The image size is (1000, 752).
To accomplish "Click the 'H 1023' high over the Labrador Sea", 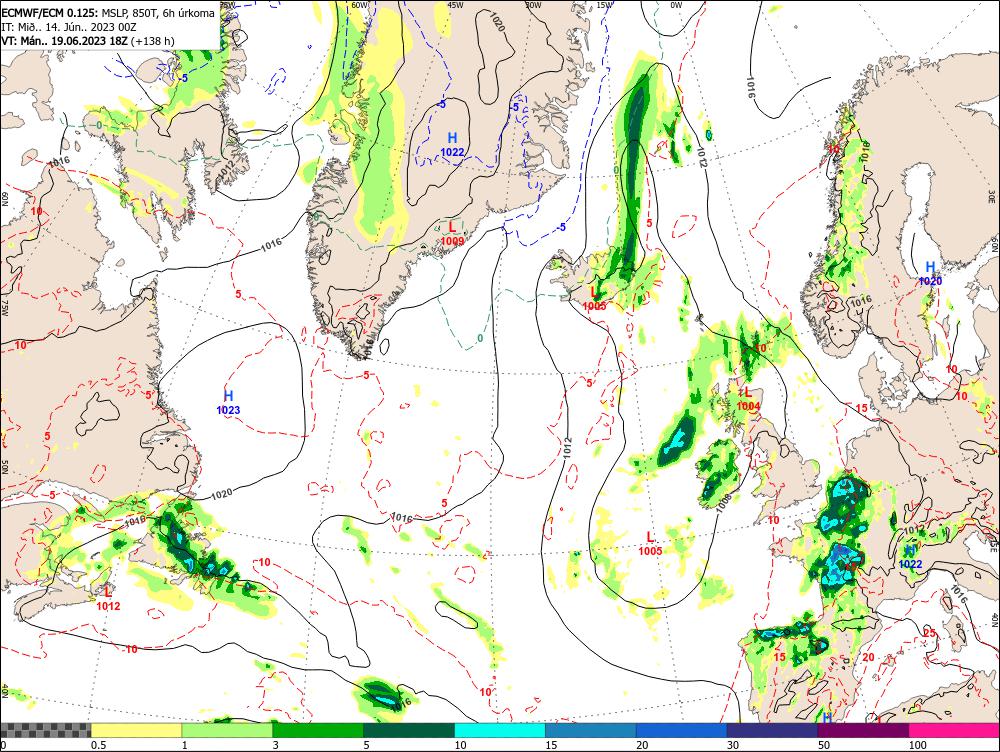I will [228, 402].
